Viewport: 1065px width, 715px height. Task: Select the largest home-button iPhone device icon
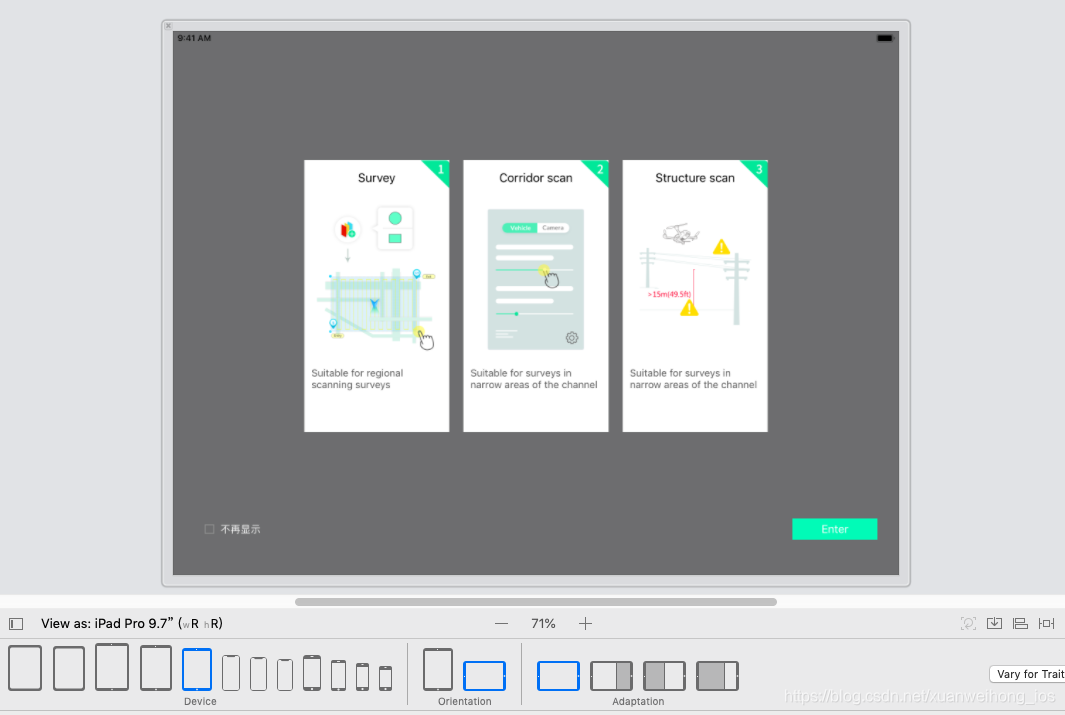(312, 673)
